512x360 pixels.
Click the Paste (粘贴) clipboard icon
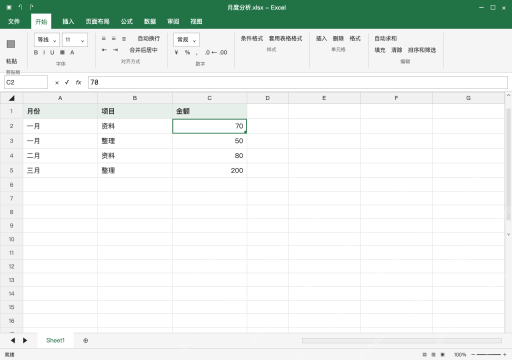(11, 44)
